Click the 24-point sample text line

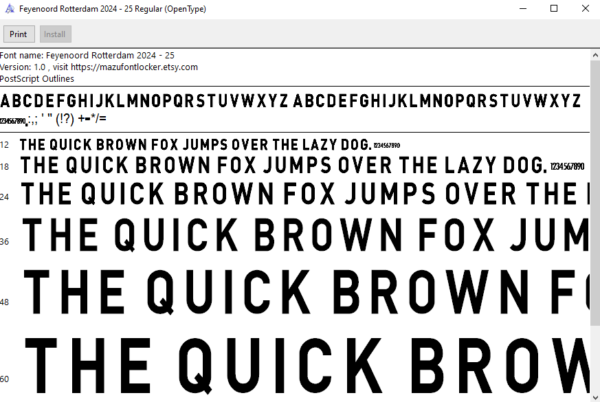tap(305, 194)
